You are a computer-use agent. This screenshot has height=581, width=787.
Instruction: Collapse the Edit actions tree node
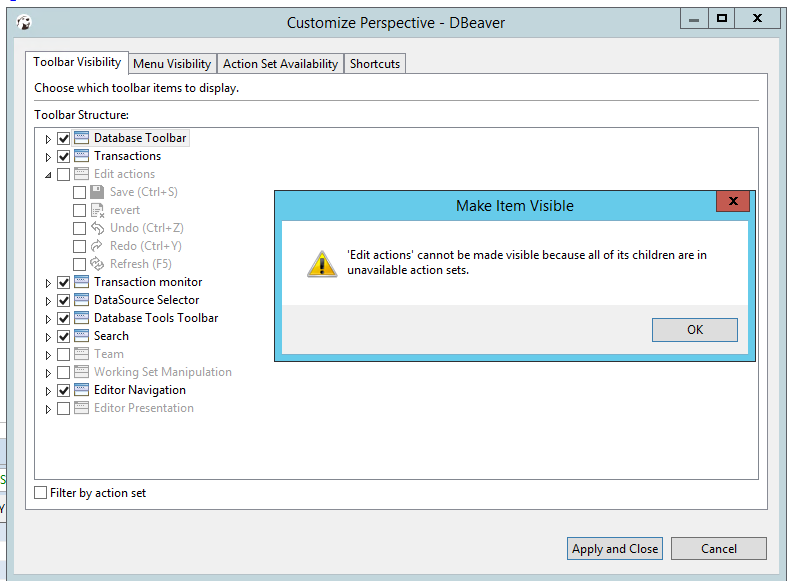(48, 175)
